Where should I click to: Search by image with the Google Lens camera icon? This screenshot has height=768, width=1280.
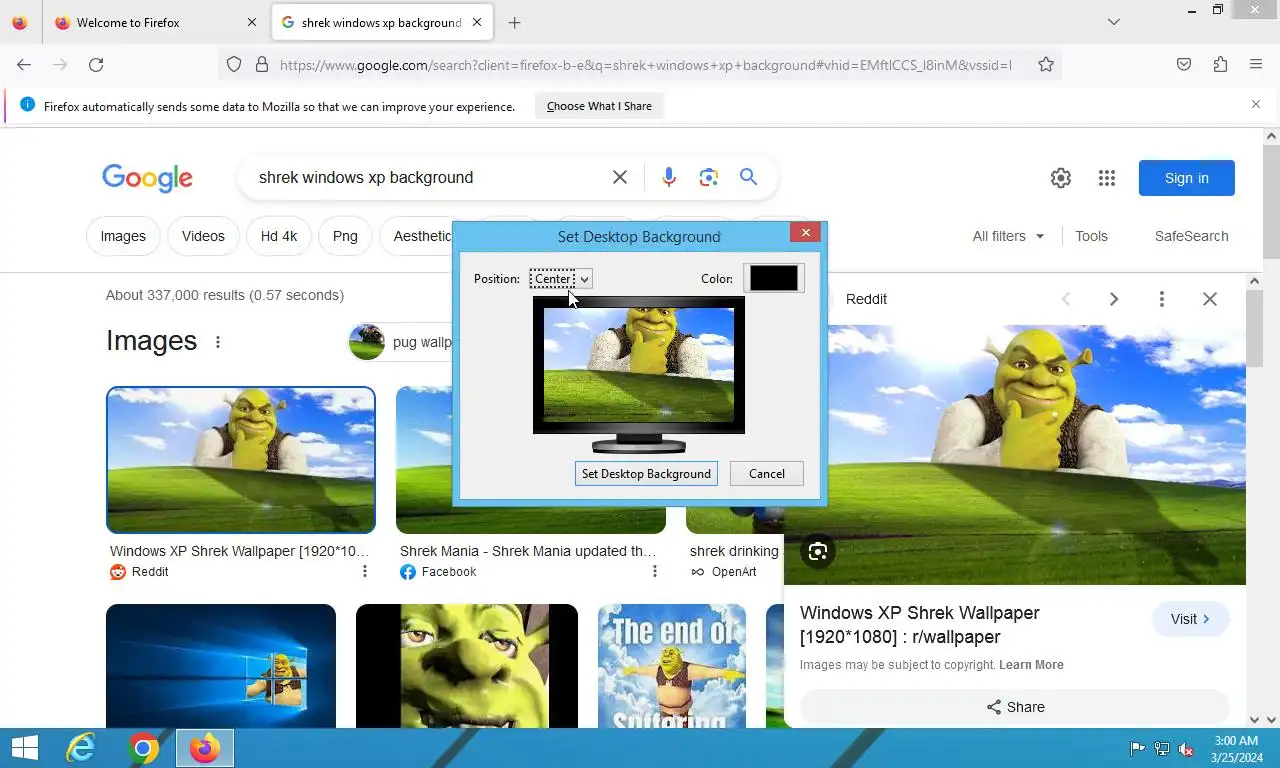(709, 177)
